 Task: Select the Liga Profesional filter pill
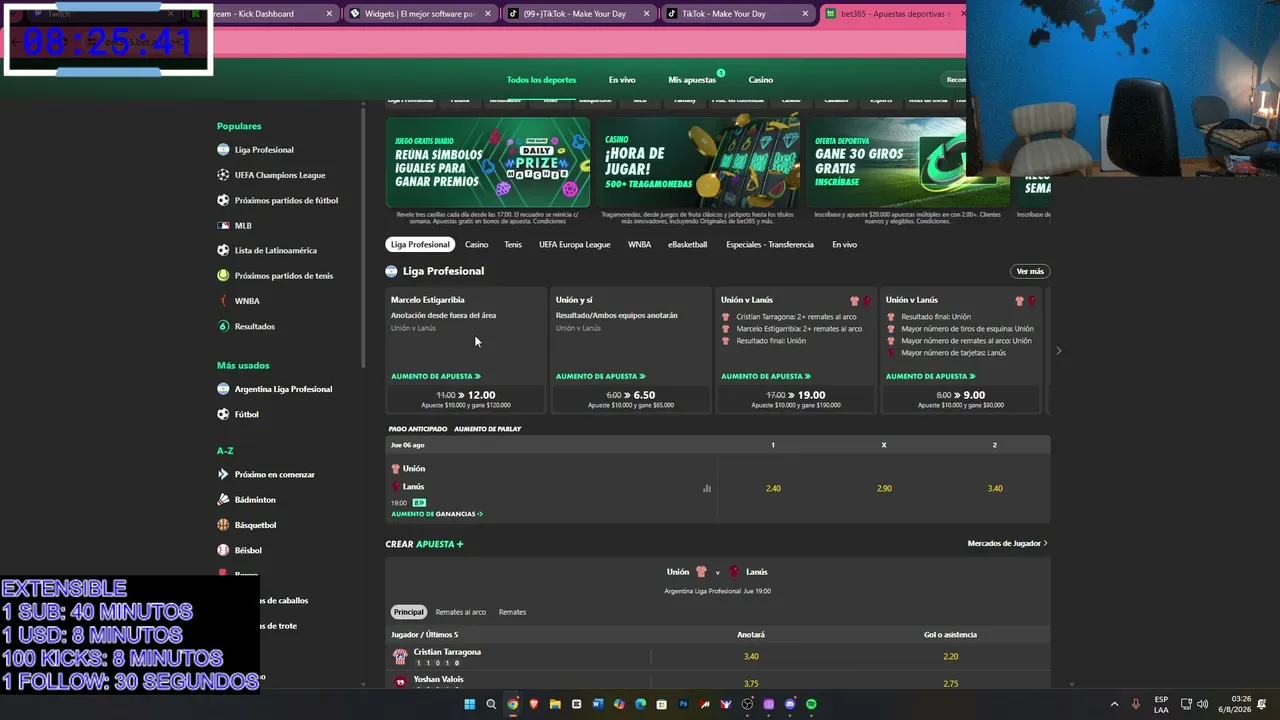pos(420,245)
